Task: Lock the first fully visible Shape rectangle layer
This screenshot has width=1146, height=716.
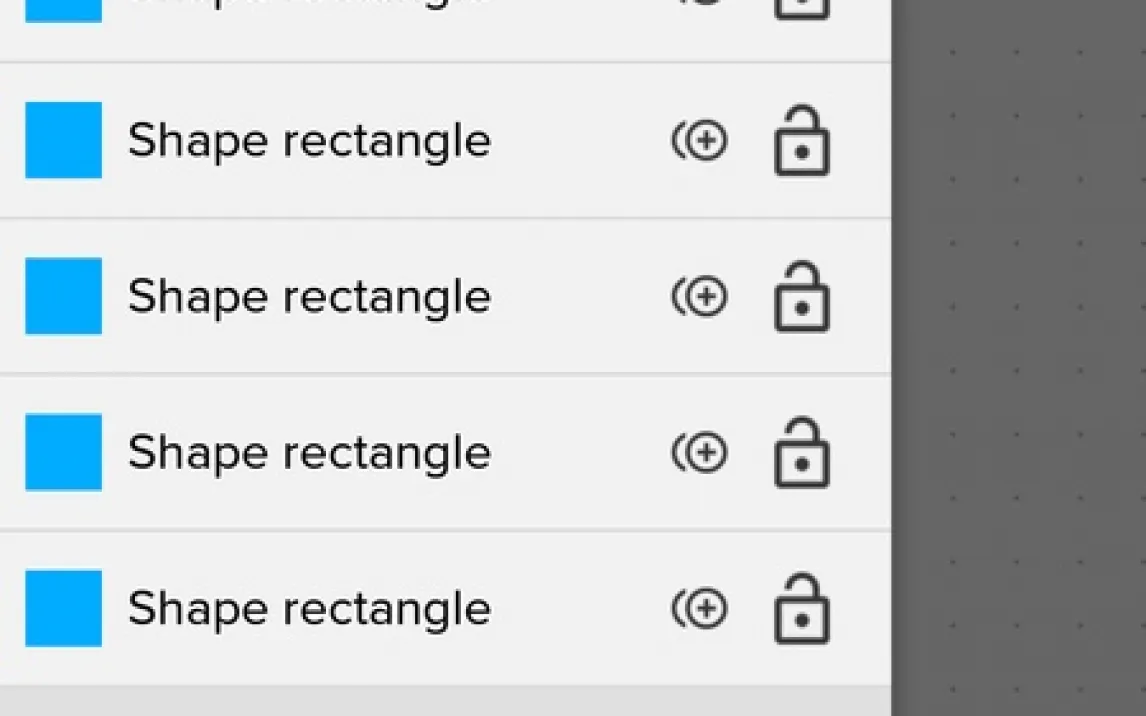Action: (x=802, y=141)
